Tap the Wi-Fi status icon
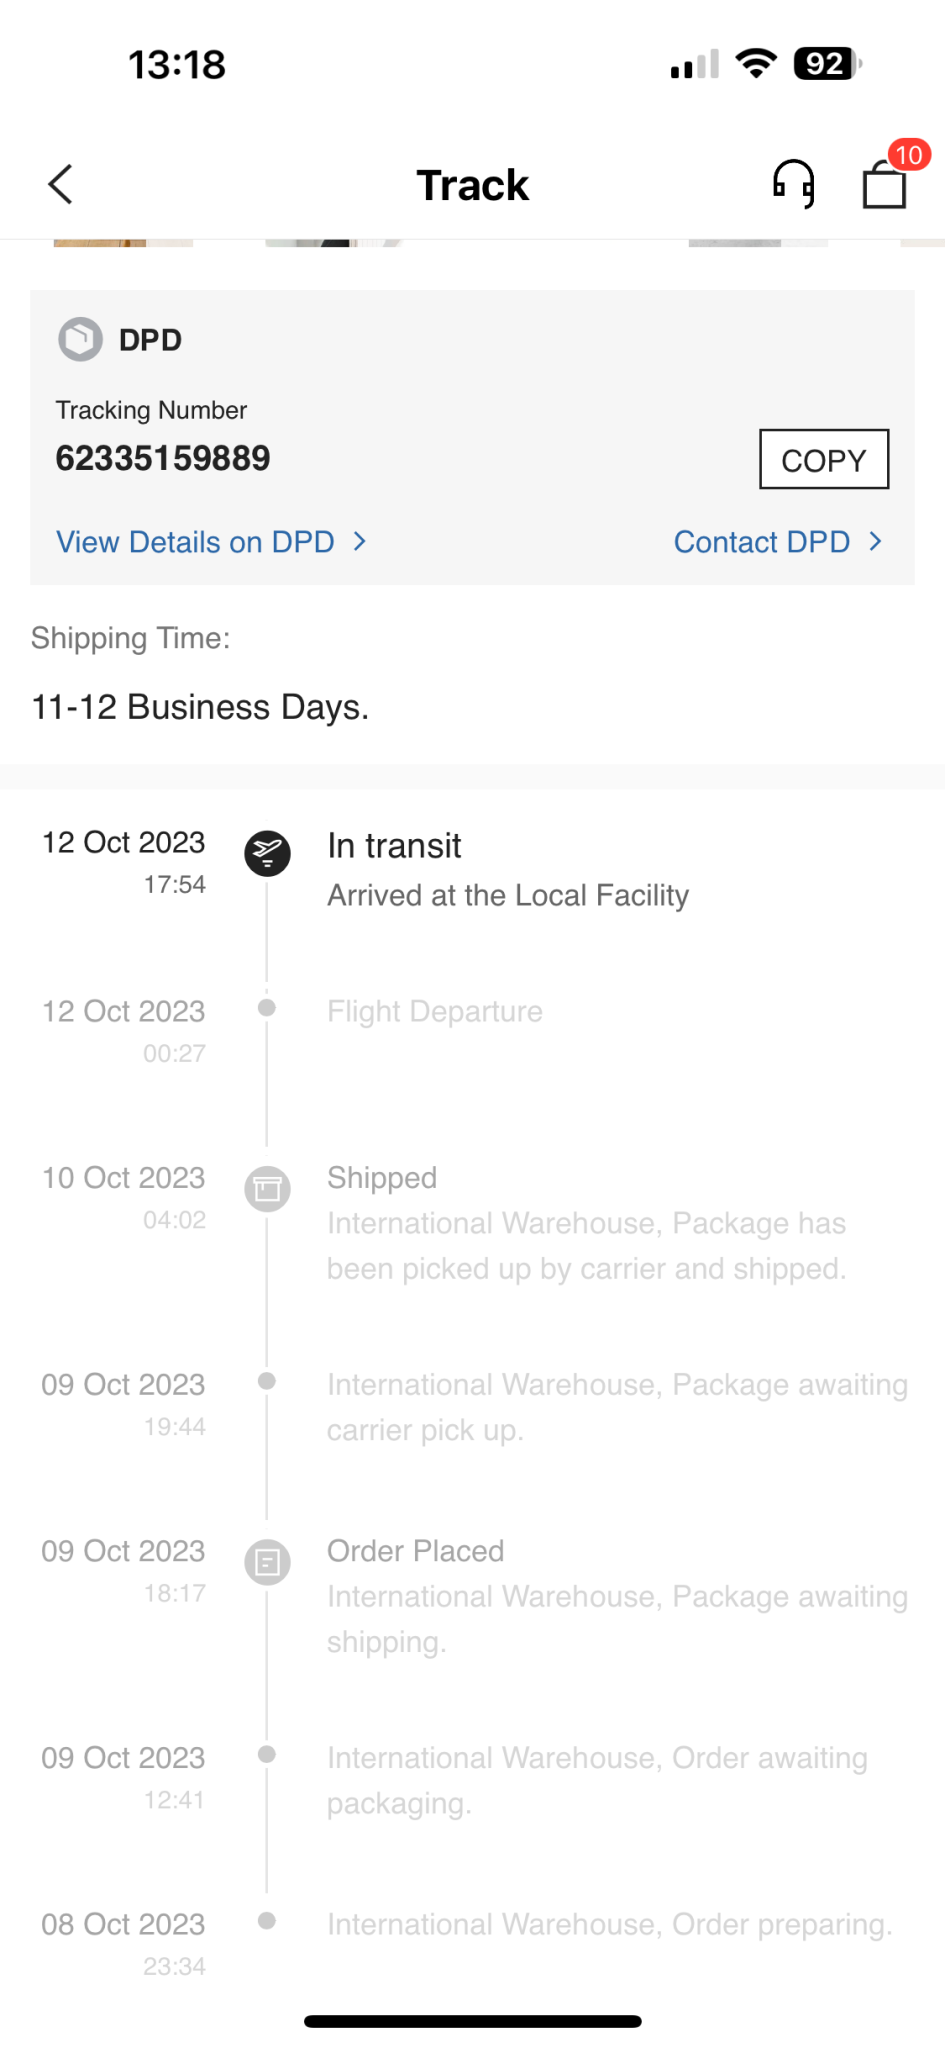 [756, 64]
